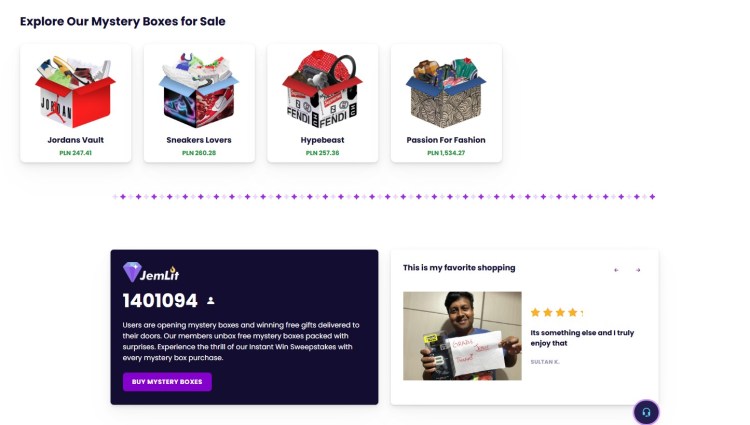Click the Sneakers Lovers title
Image resolution: width=750 pixels, height=425 pixels.
tap(198, 140)
